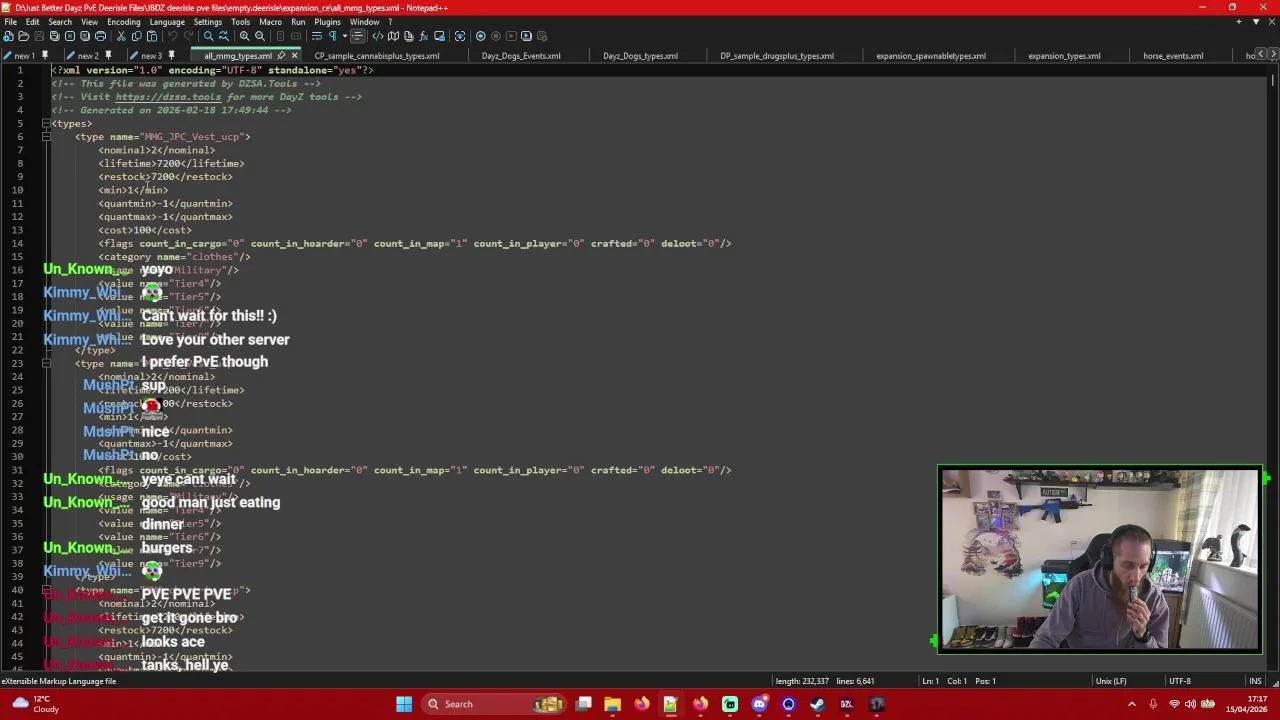Image resolution: width=1280 pixels, height=720 pixels.
Task: Zoom out using the toolbar minus magnifier
Action: [260, 36]
